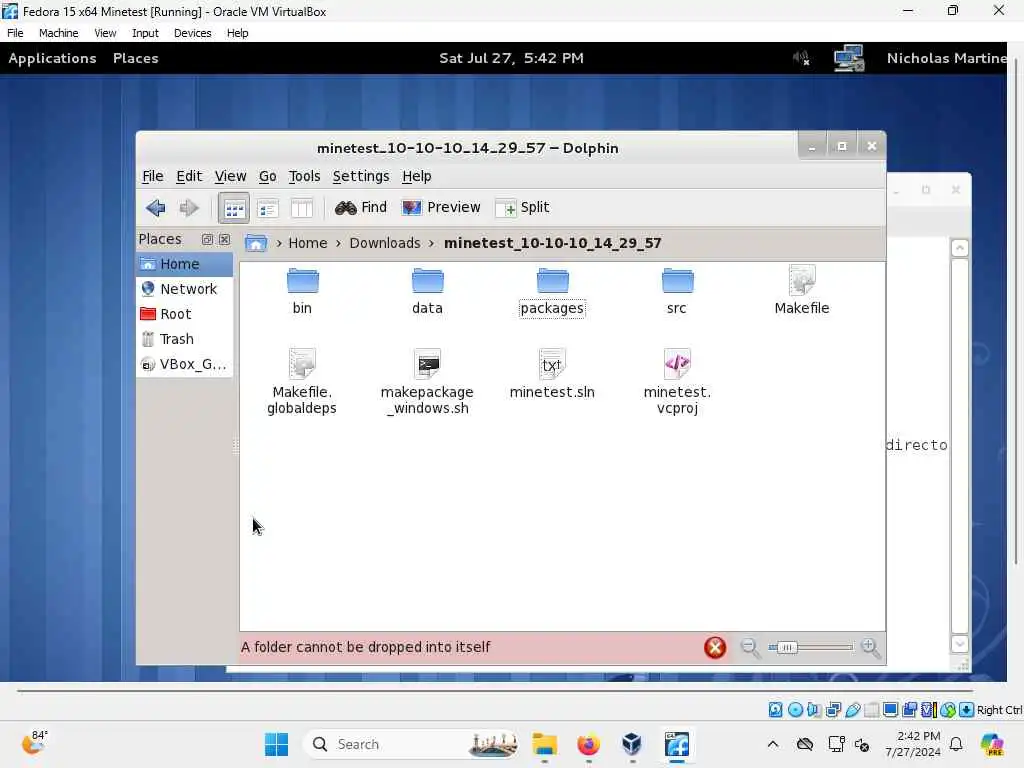Viewport: 1024px width, 768px height.
Task: Select minetest.sln file
Action: pos(552,374)
